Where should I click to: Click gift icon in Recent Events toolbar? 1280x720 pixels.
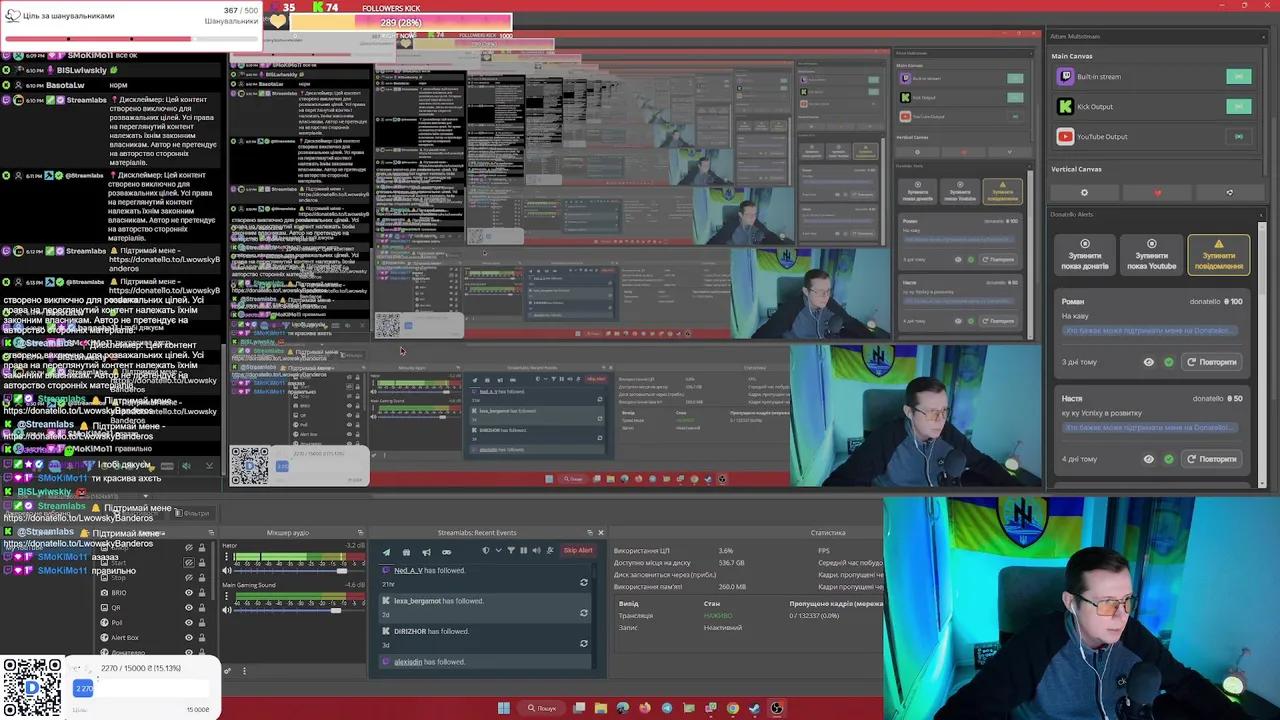click(406, 552)
